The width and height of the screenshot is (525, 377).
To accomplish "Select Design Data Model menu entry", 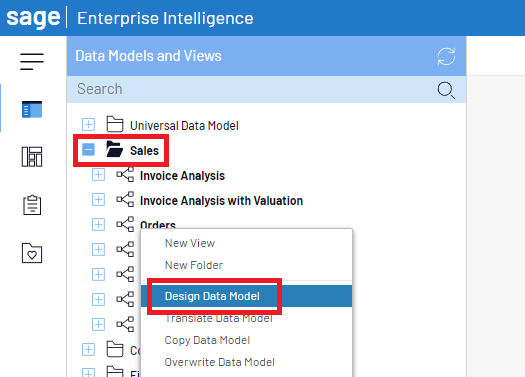I will click(246, 296).
